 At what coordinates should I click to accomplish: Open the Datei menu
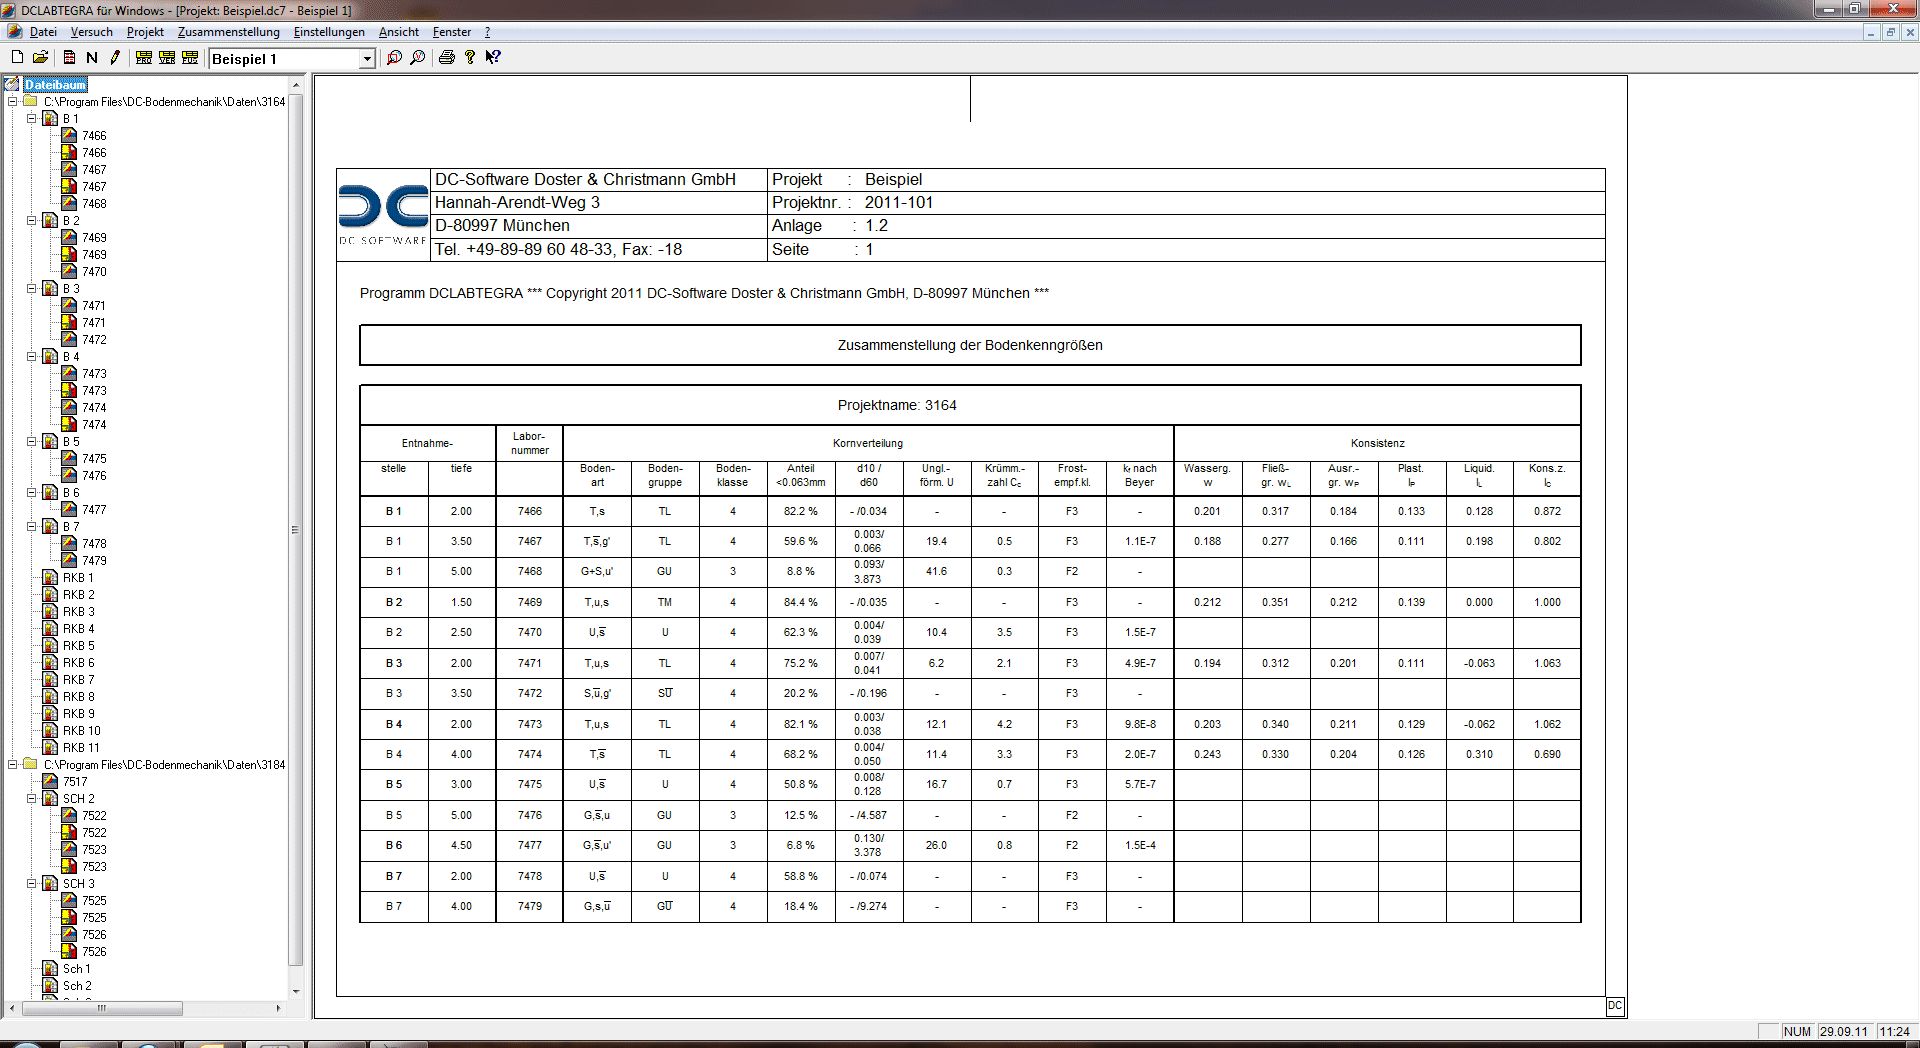point(43,32)
